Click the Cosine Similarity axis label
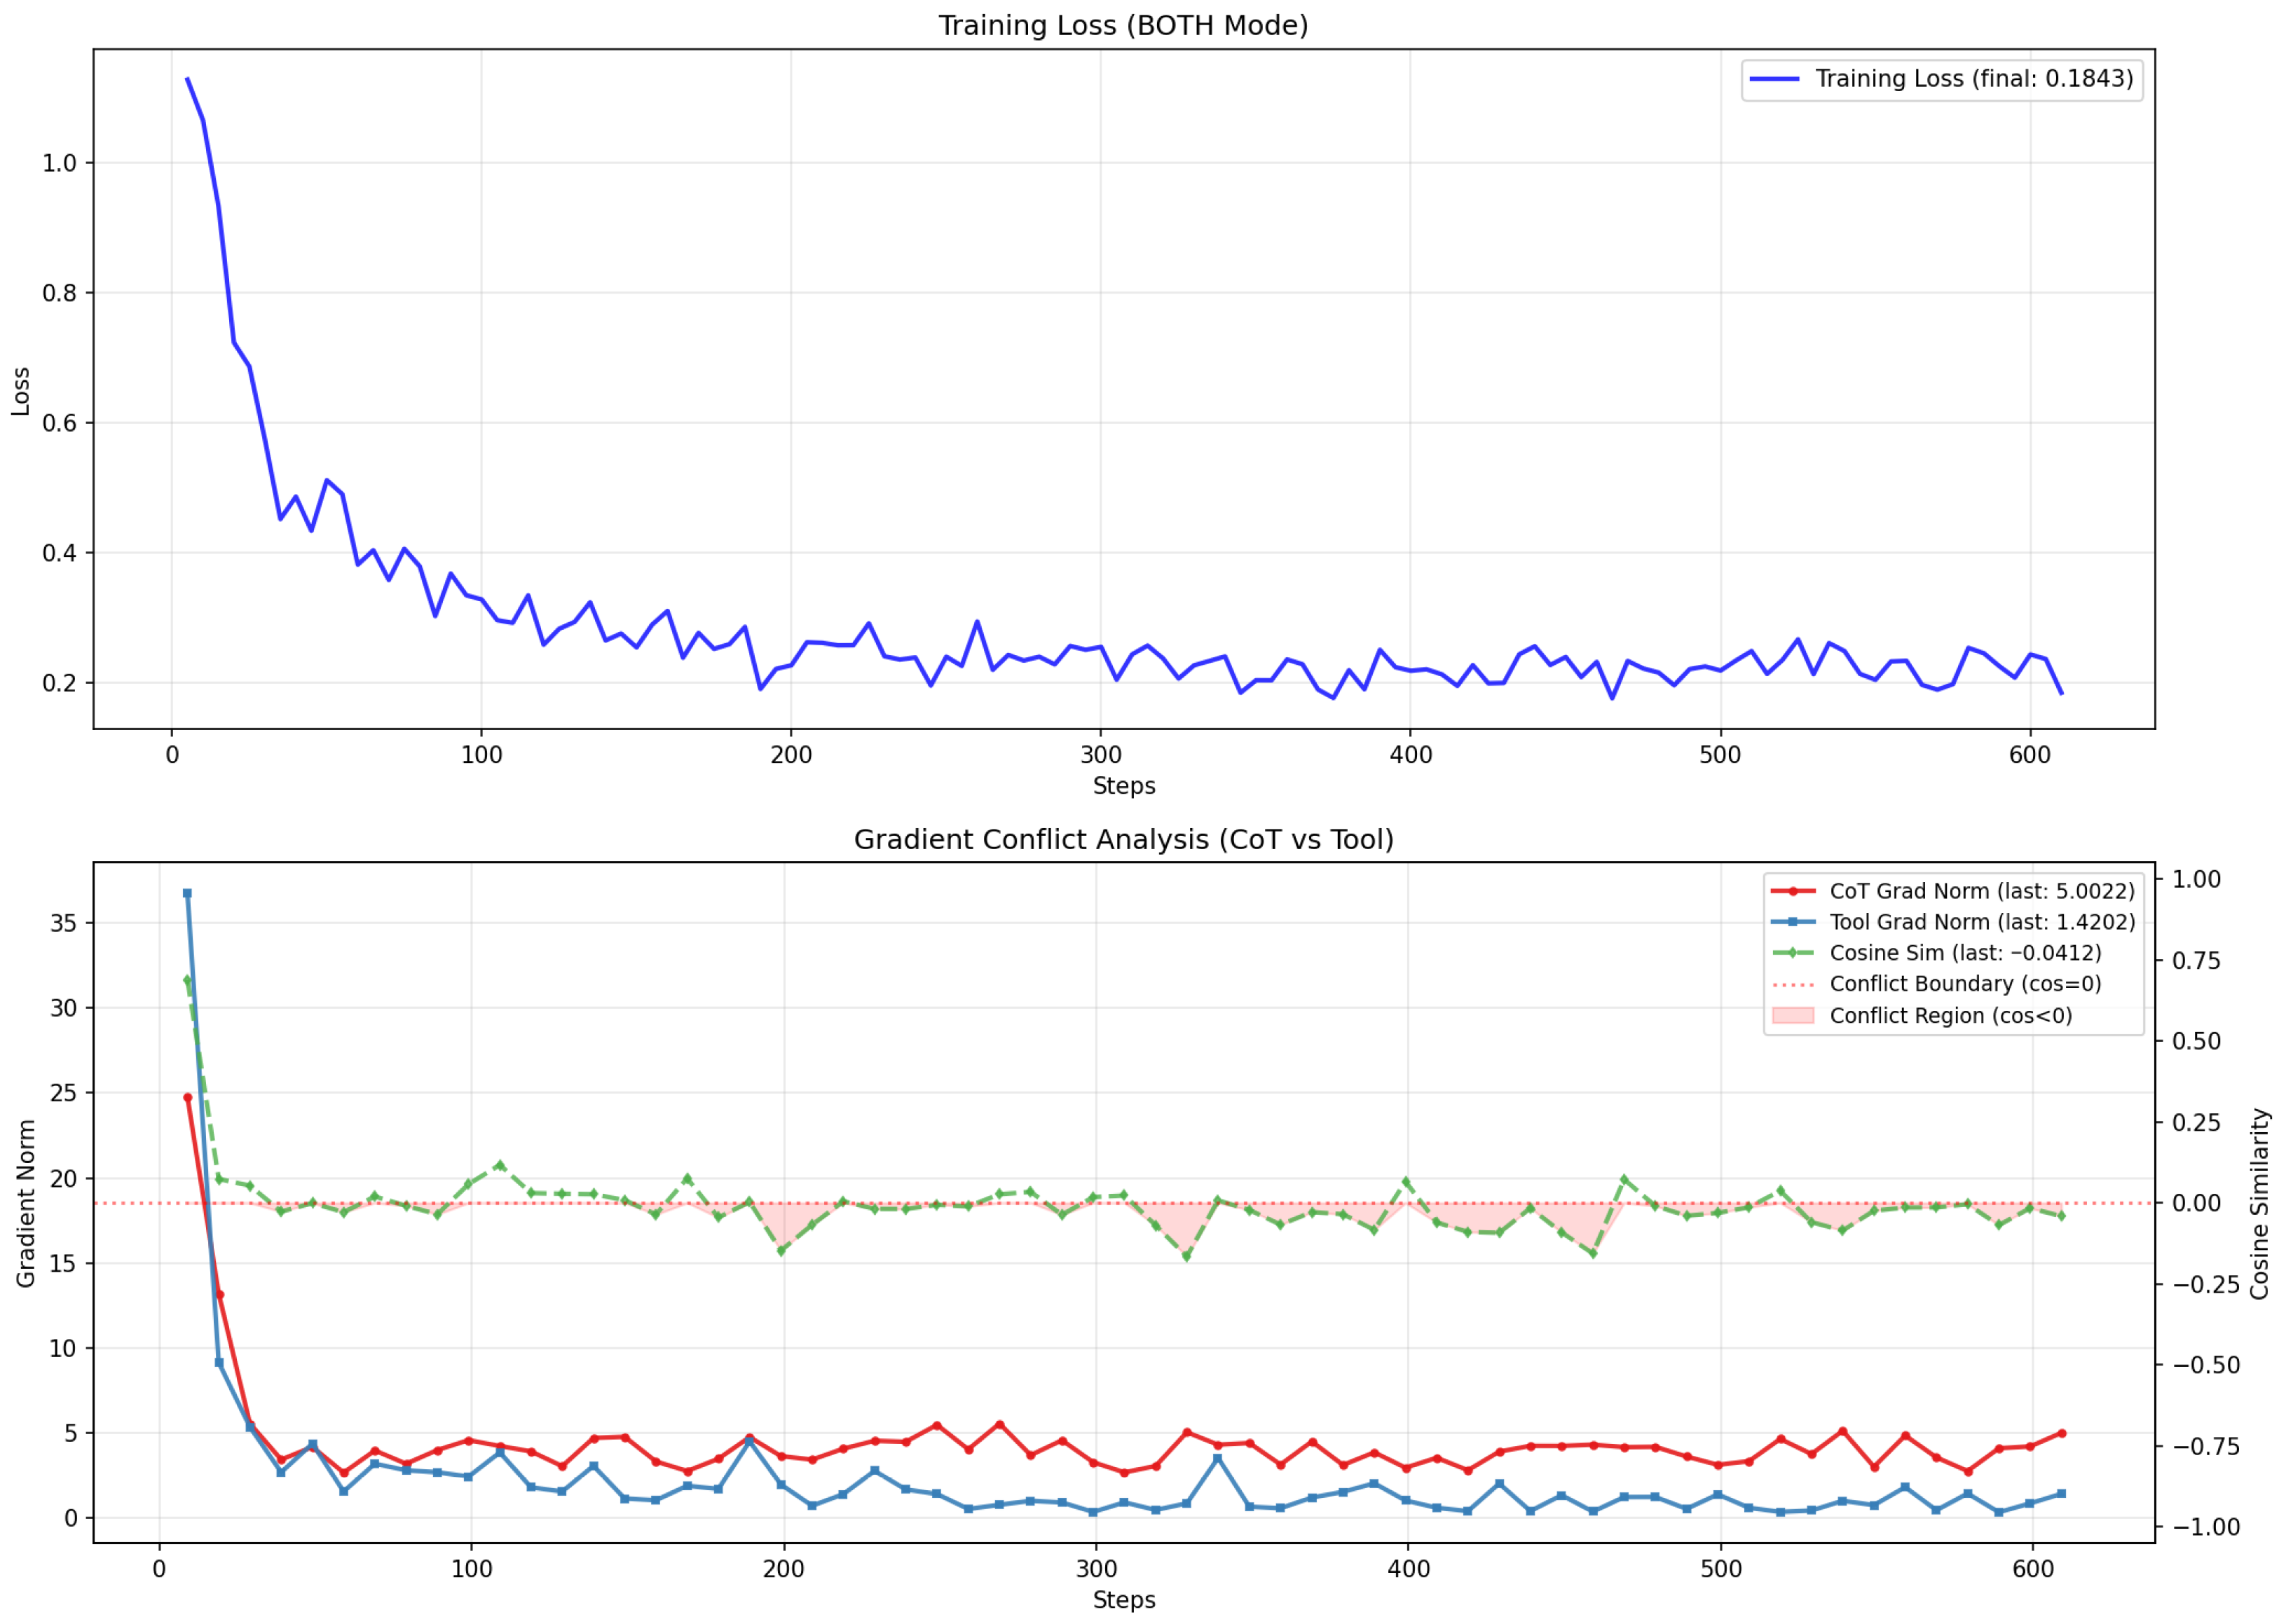Viewport: 2279px width, 1624px height. (x=2259, y=1203)
